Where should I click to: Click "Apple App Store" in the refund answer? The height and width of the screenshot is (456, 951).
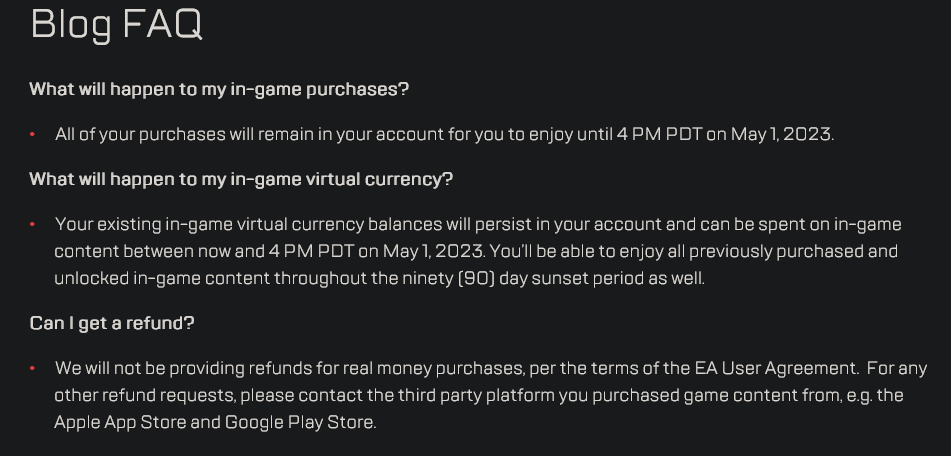[x=120, y=422]
